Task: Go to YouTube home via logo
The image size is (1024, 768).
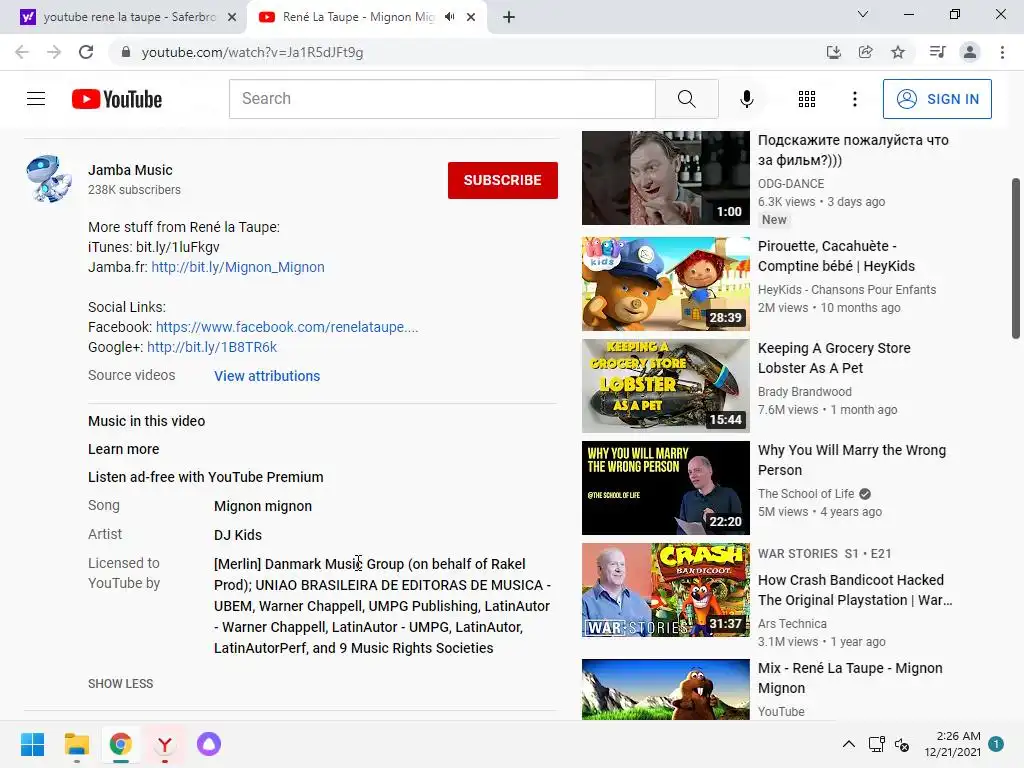Action: [x=117, y=99]
